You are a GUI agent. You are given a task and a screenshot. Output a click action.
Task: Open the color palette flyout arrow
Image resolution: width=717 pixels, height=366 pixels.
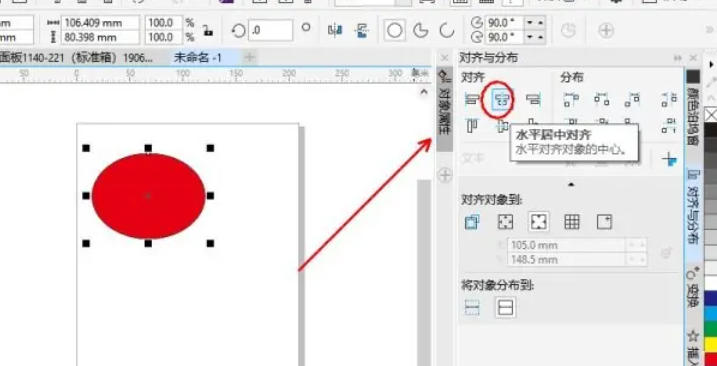pos(711,65)
